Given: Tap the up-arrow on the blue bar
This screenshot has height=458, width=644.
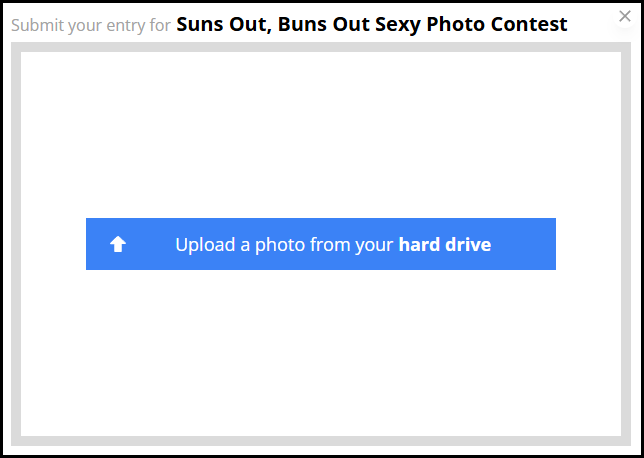Looking at the screenshot, I should click(118, 244).
